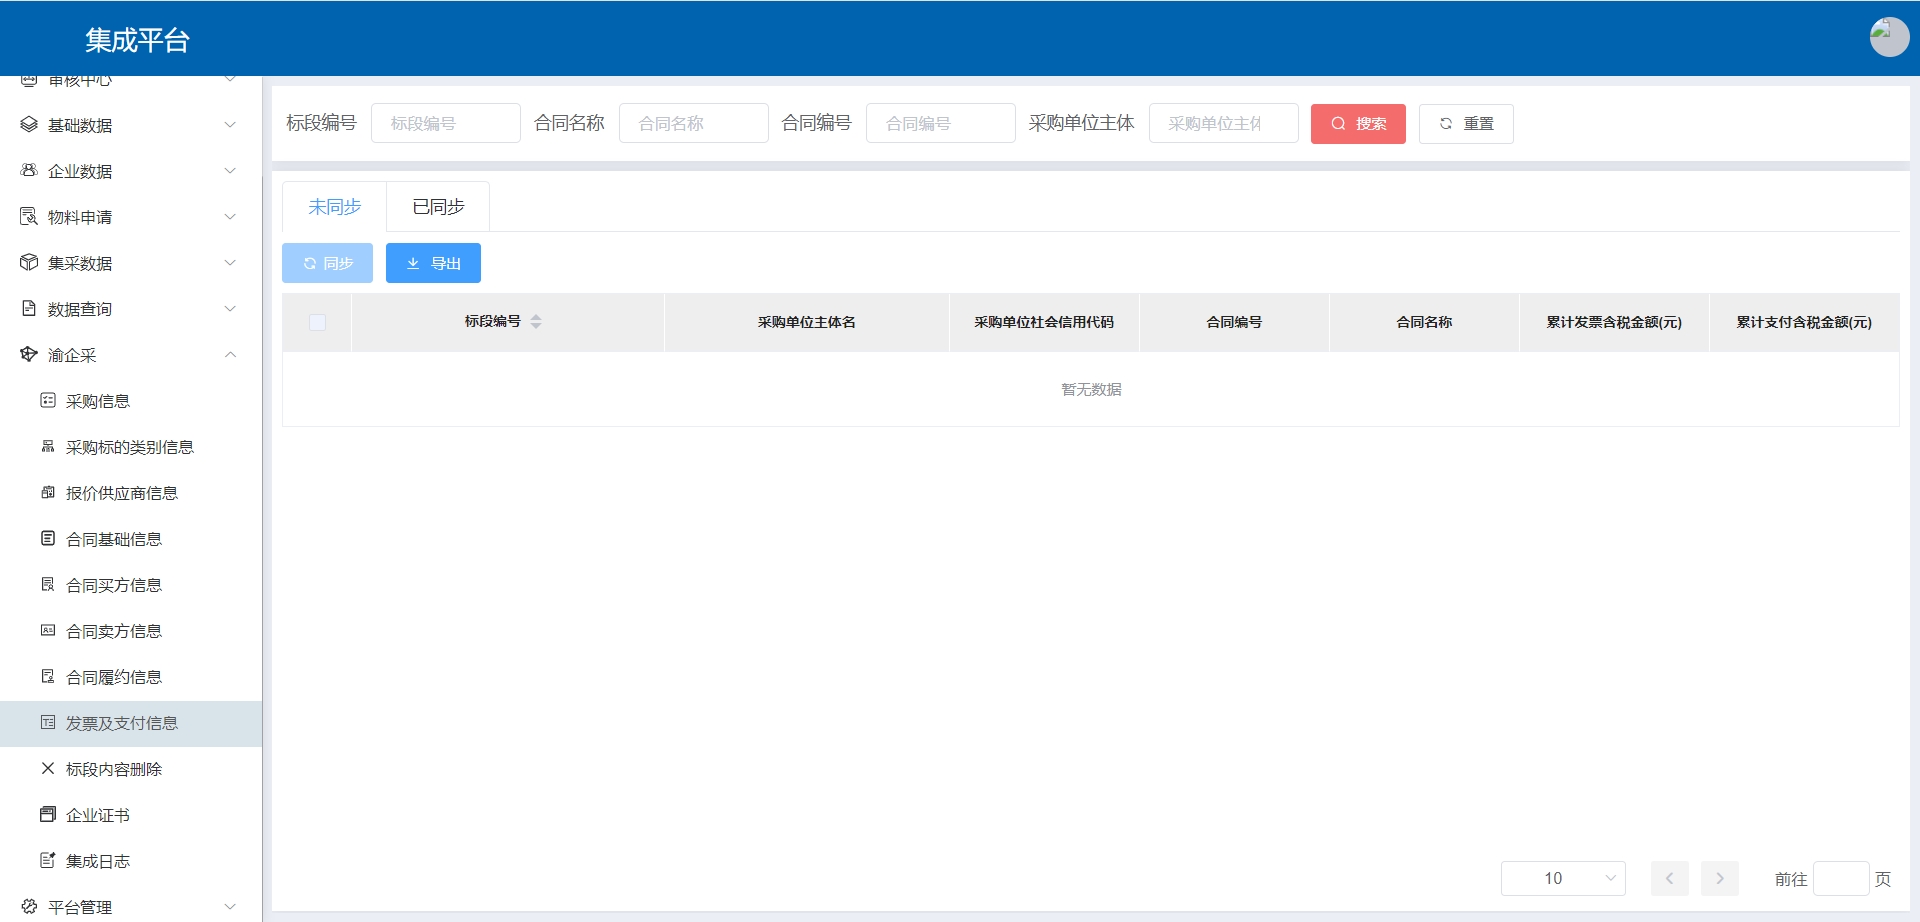This screenshot has width=1920, height=922.
Task: Click the user avatar in header
Action: coord(1888,37)
